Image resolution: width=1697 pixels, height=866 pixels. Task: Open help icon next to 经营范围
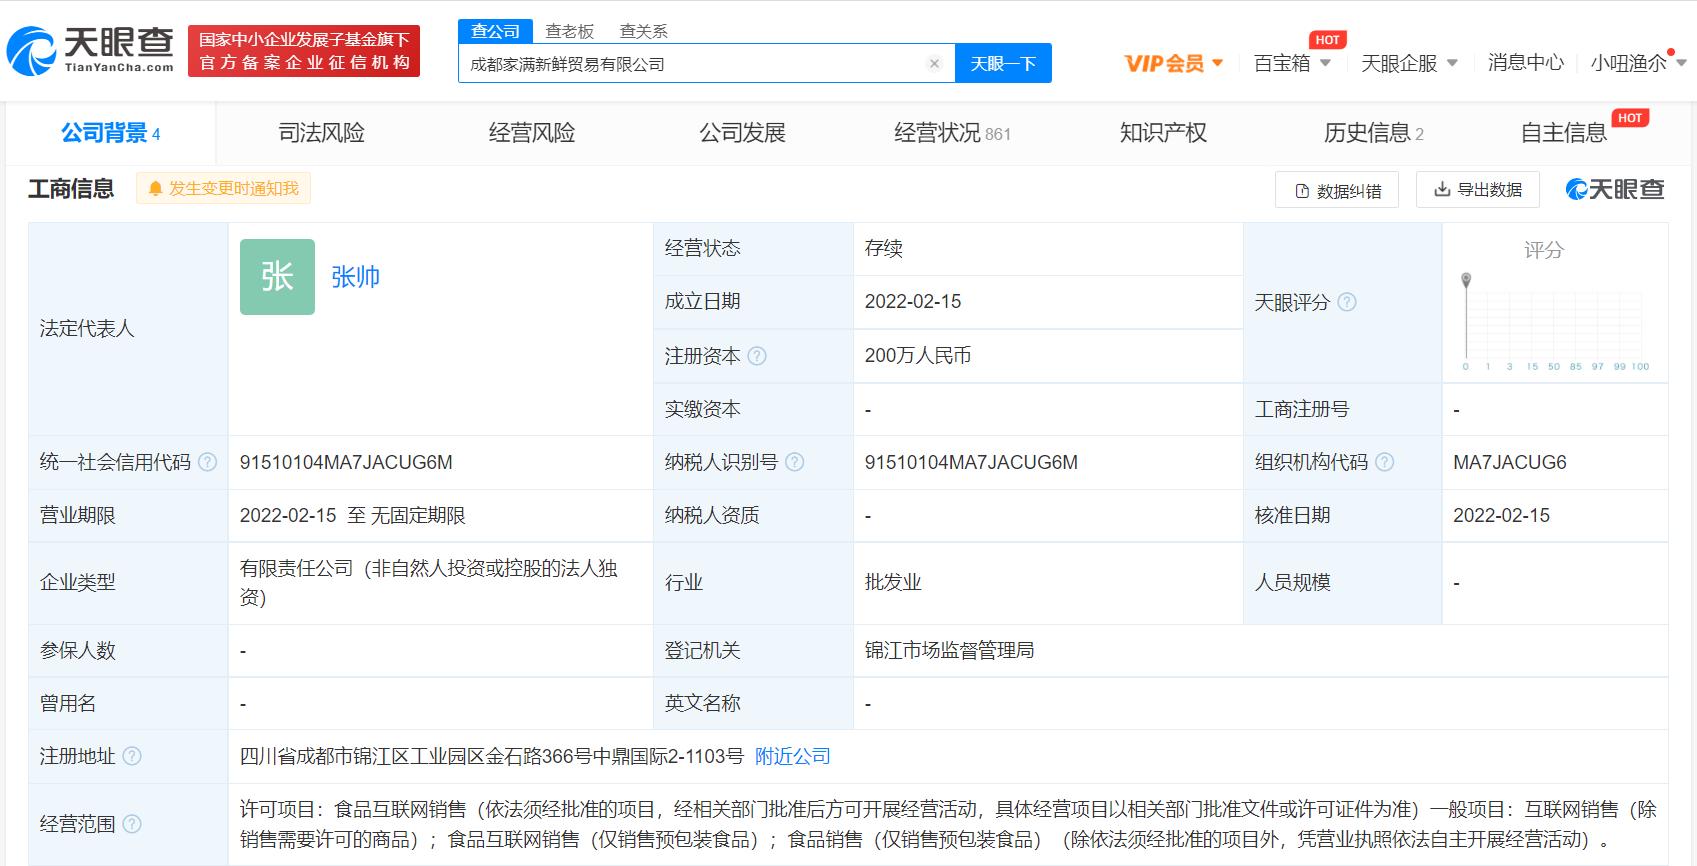132,824
